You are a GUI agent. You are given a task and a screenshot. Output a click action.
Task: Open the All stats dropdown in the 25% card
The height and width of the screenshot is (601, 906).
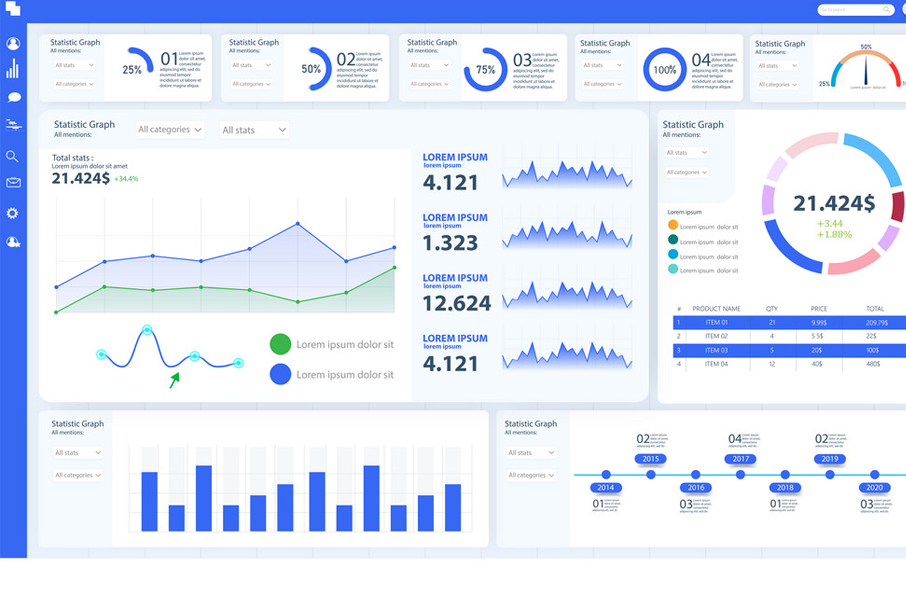[x=74, y=65]
